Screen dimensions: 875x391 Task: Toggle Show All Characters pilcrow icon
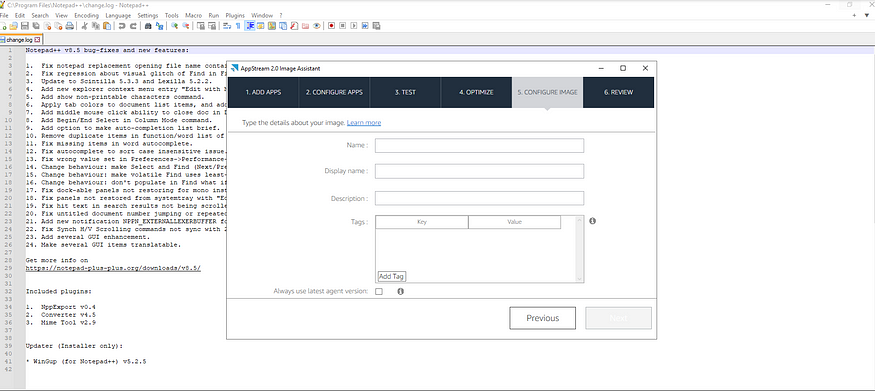pyautogui.click(x=238, y=26)
